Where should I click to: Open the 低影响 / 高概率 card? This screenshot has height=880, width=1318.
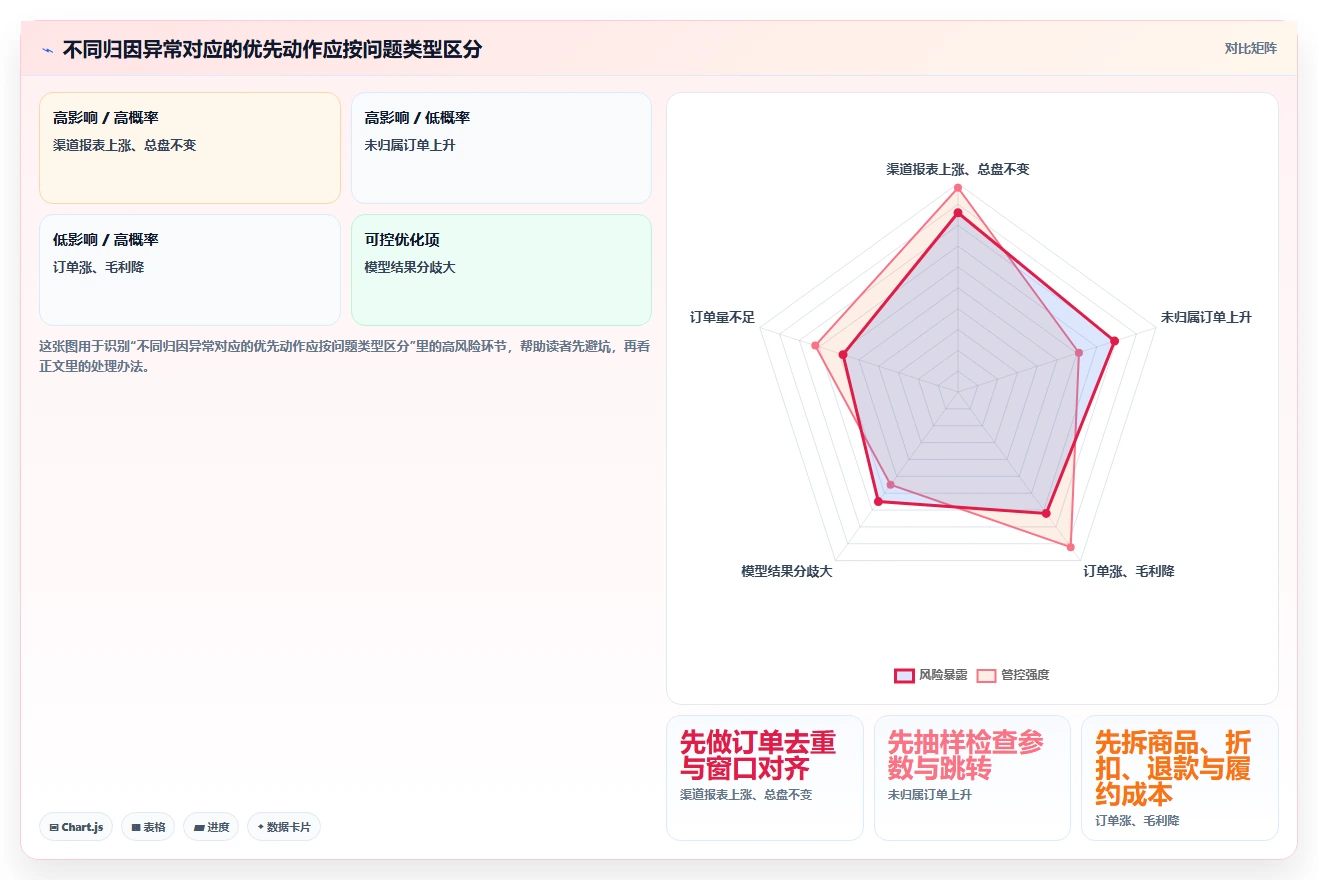pos(190,270)
